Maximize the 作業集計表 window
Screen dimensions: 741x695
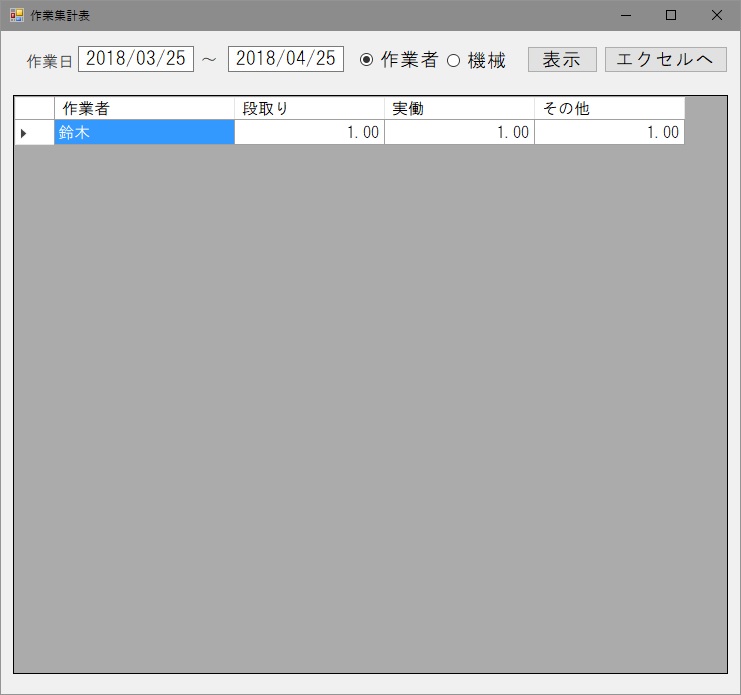(x=671, y=16)
